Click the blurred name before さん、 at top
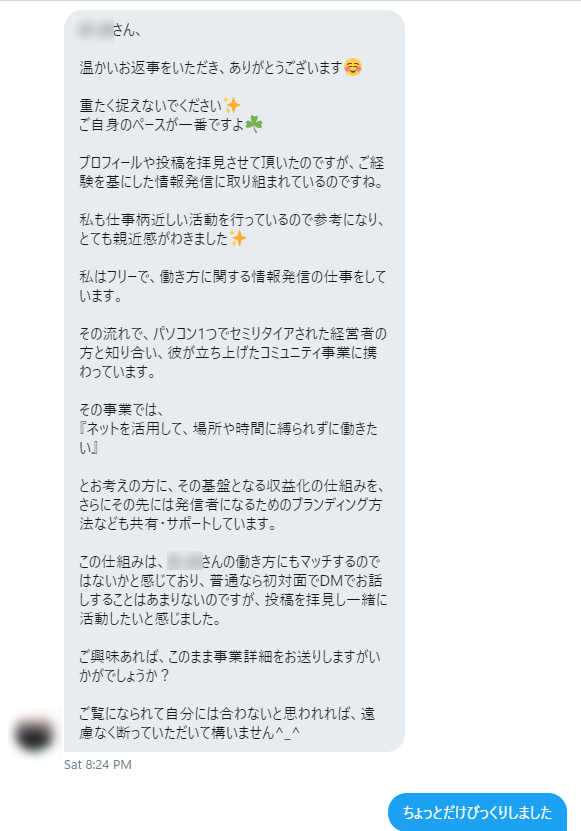581x831 pixels. (95, 29)
